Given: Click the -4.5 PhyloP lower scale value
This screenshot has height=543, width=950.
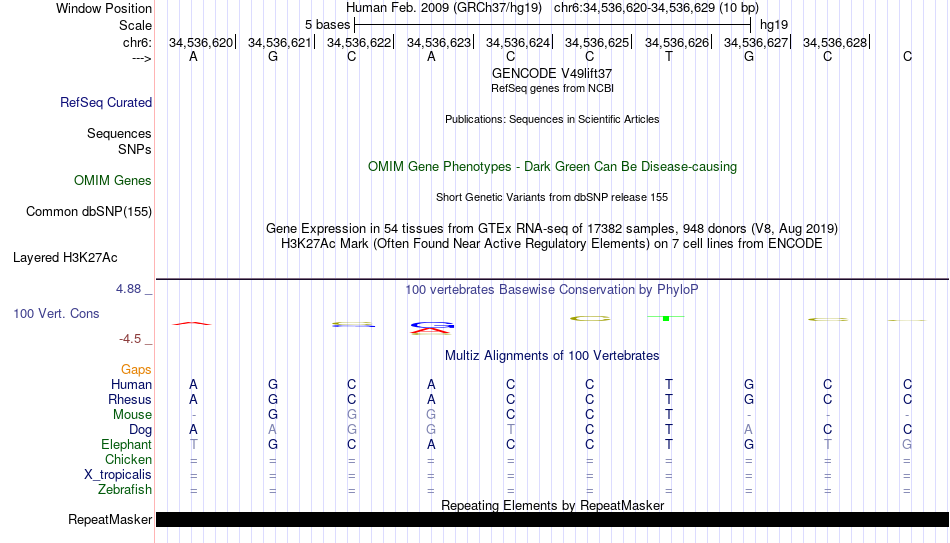Looking at the screenshot, I should pos(130,339).
